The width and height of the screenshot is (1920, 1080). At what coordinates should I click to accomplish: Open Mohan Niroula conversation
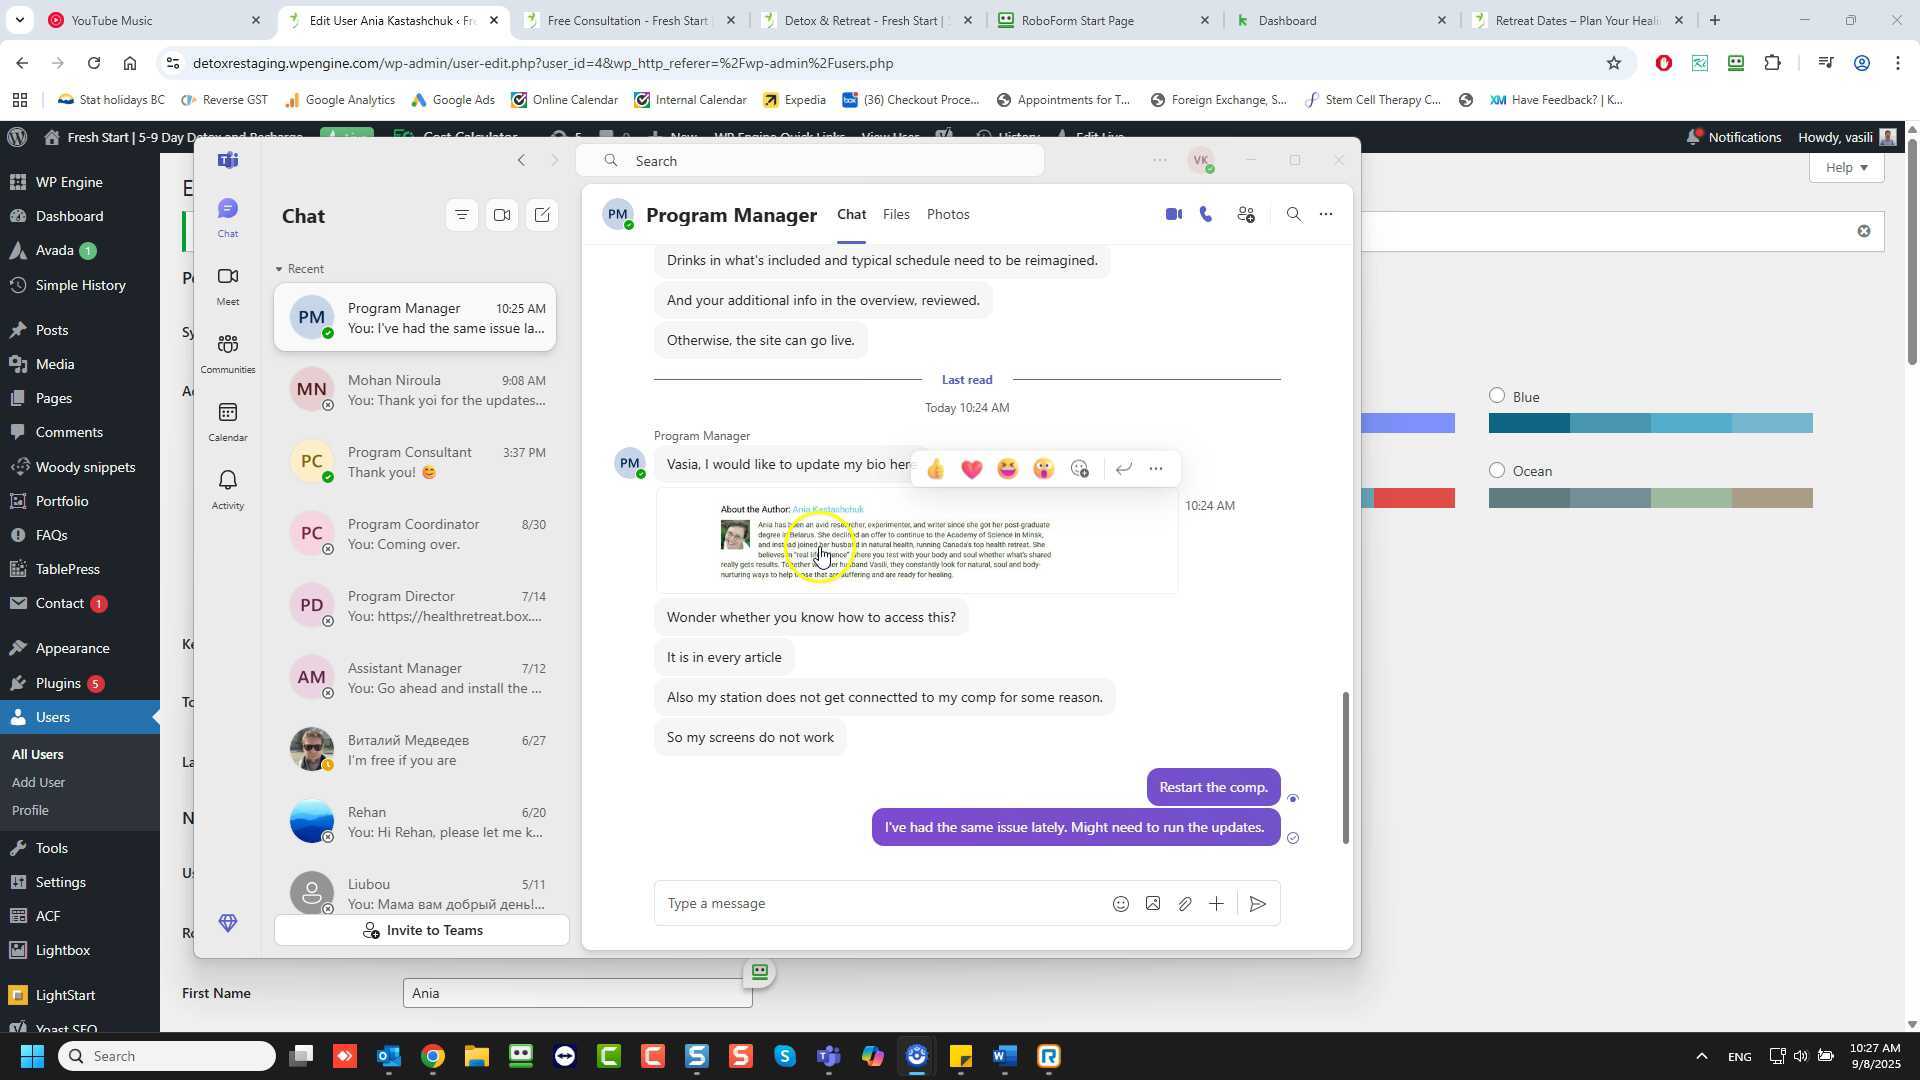tap(415, 390)
